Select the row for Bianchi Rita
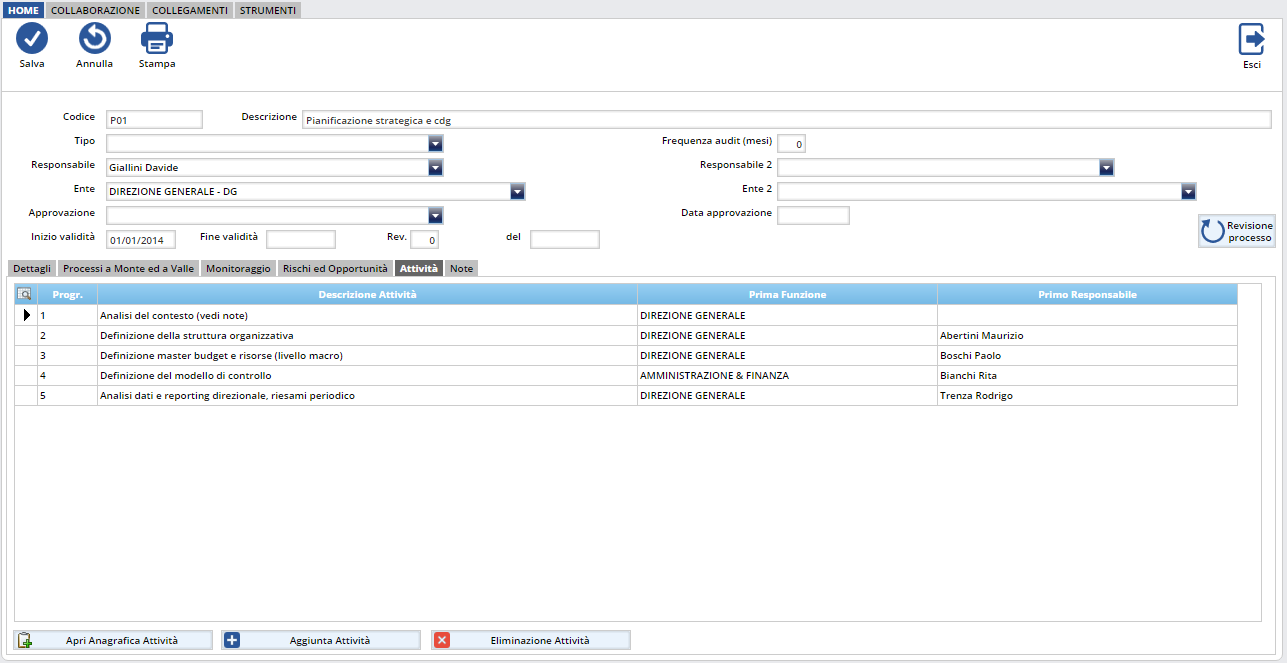 click(968, 376)
